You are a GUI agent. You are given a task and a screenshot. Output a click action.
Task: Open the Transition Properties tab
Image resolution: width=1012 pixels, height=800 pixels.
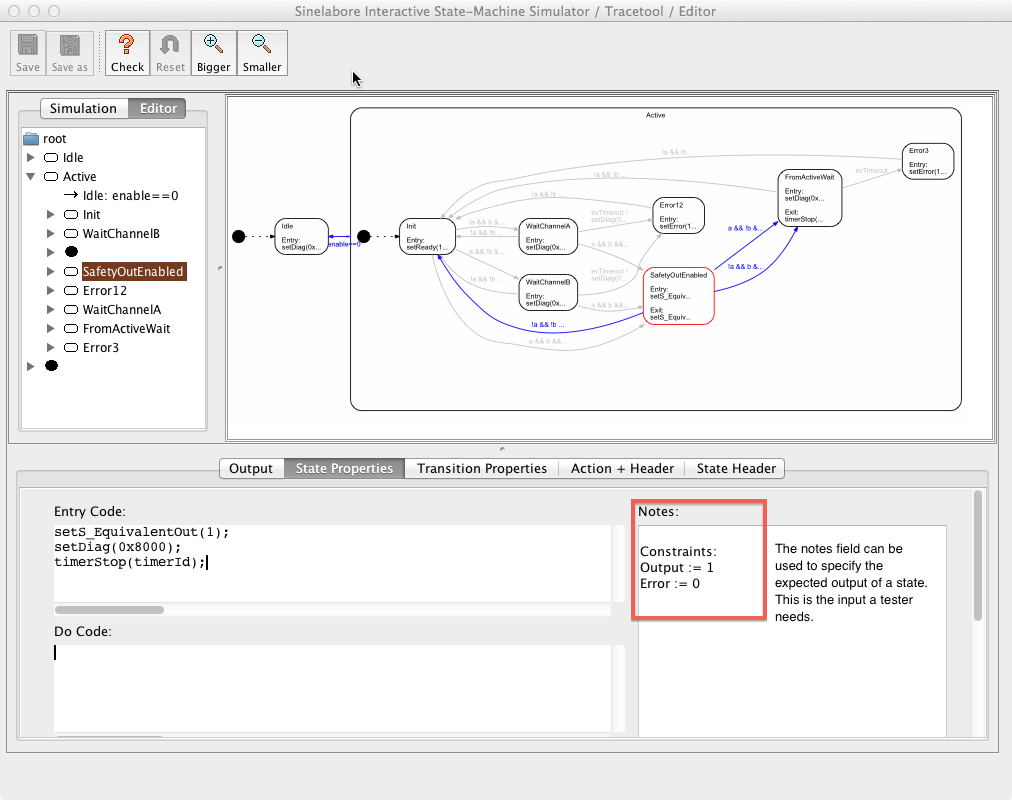tap(481, 468)
